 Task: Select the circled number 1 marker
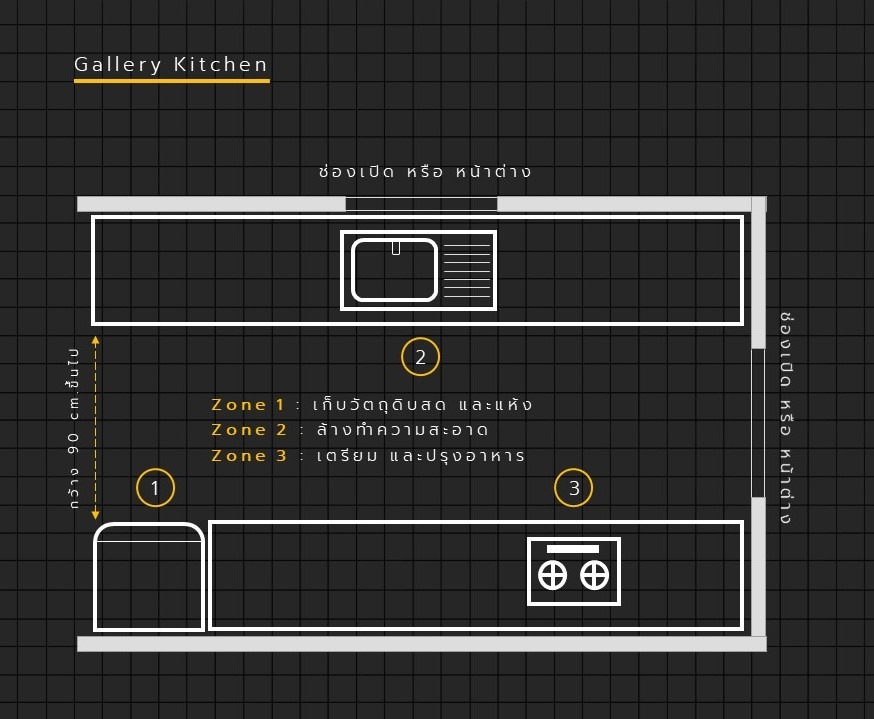[x=156, y=488]
